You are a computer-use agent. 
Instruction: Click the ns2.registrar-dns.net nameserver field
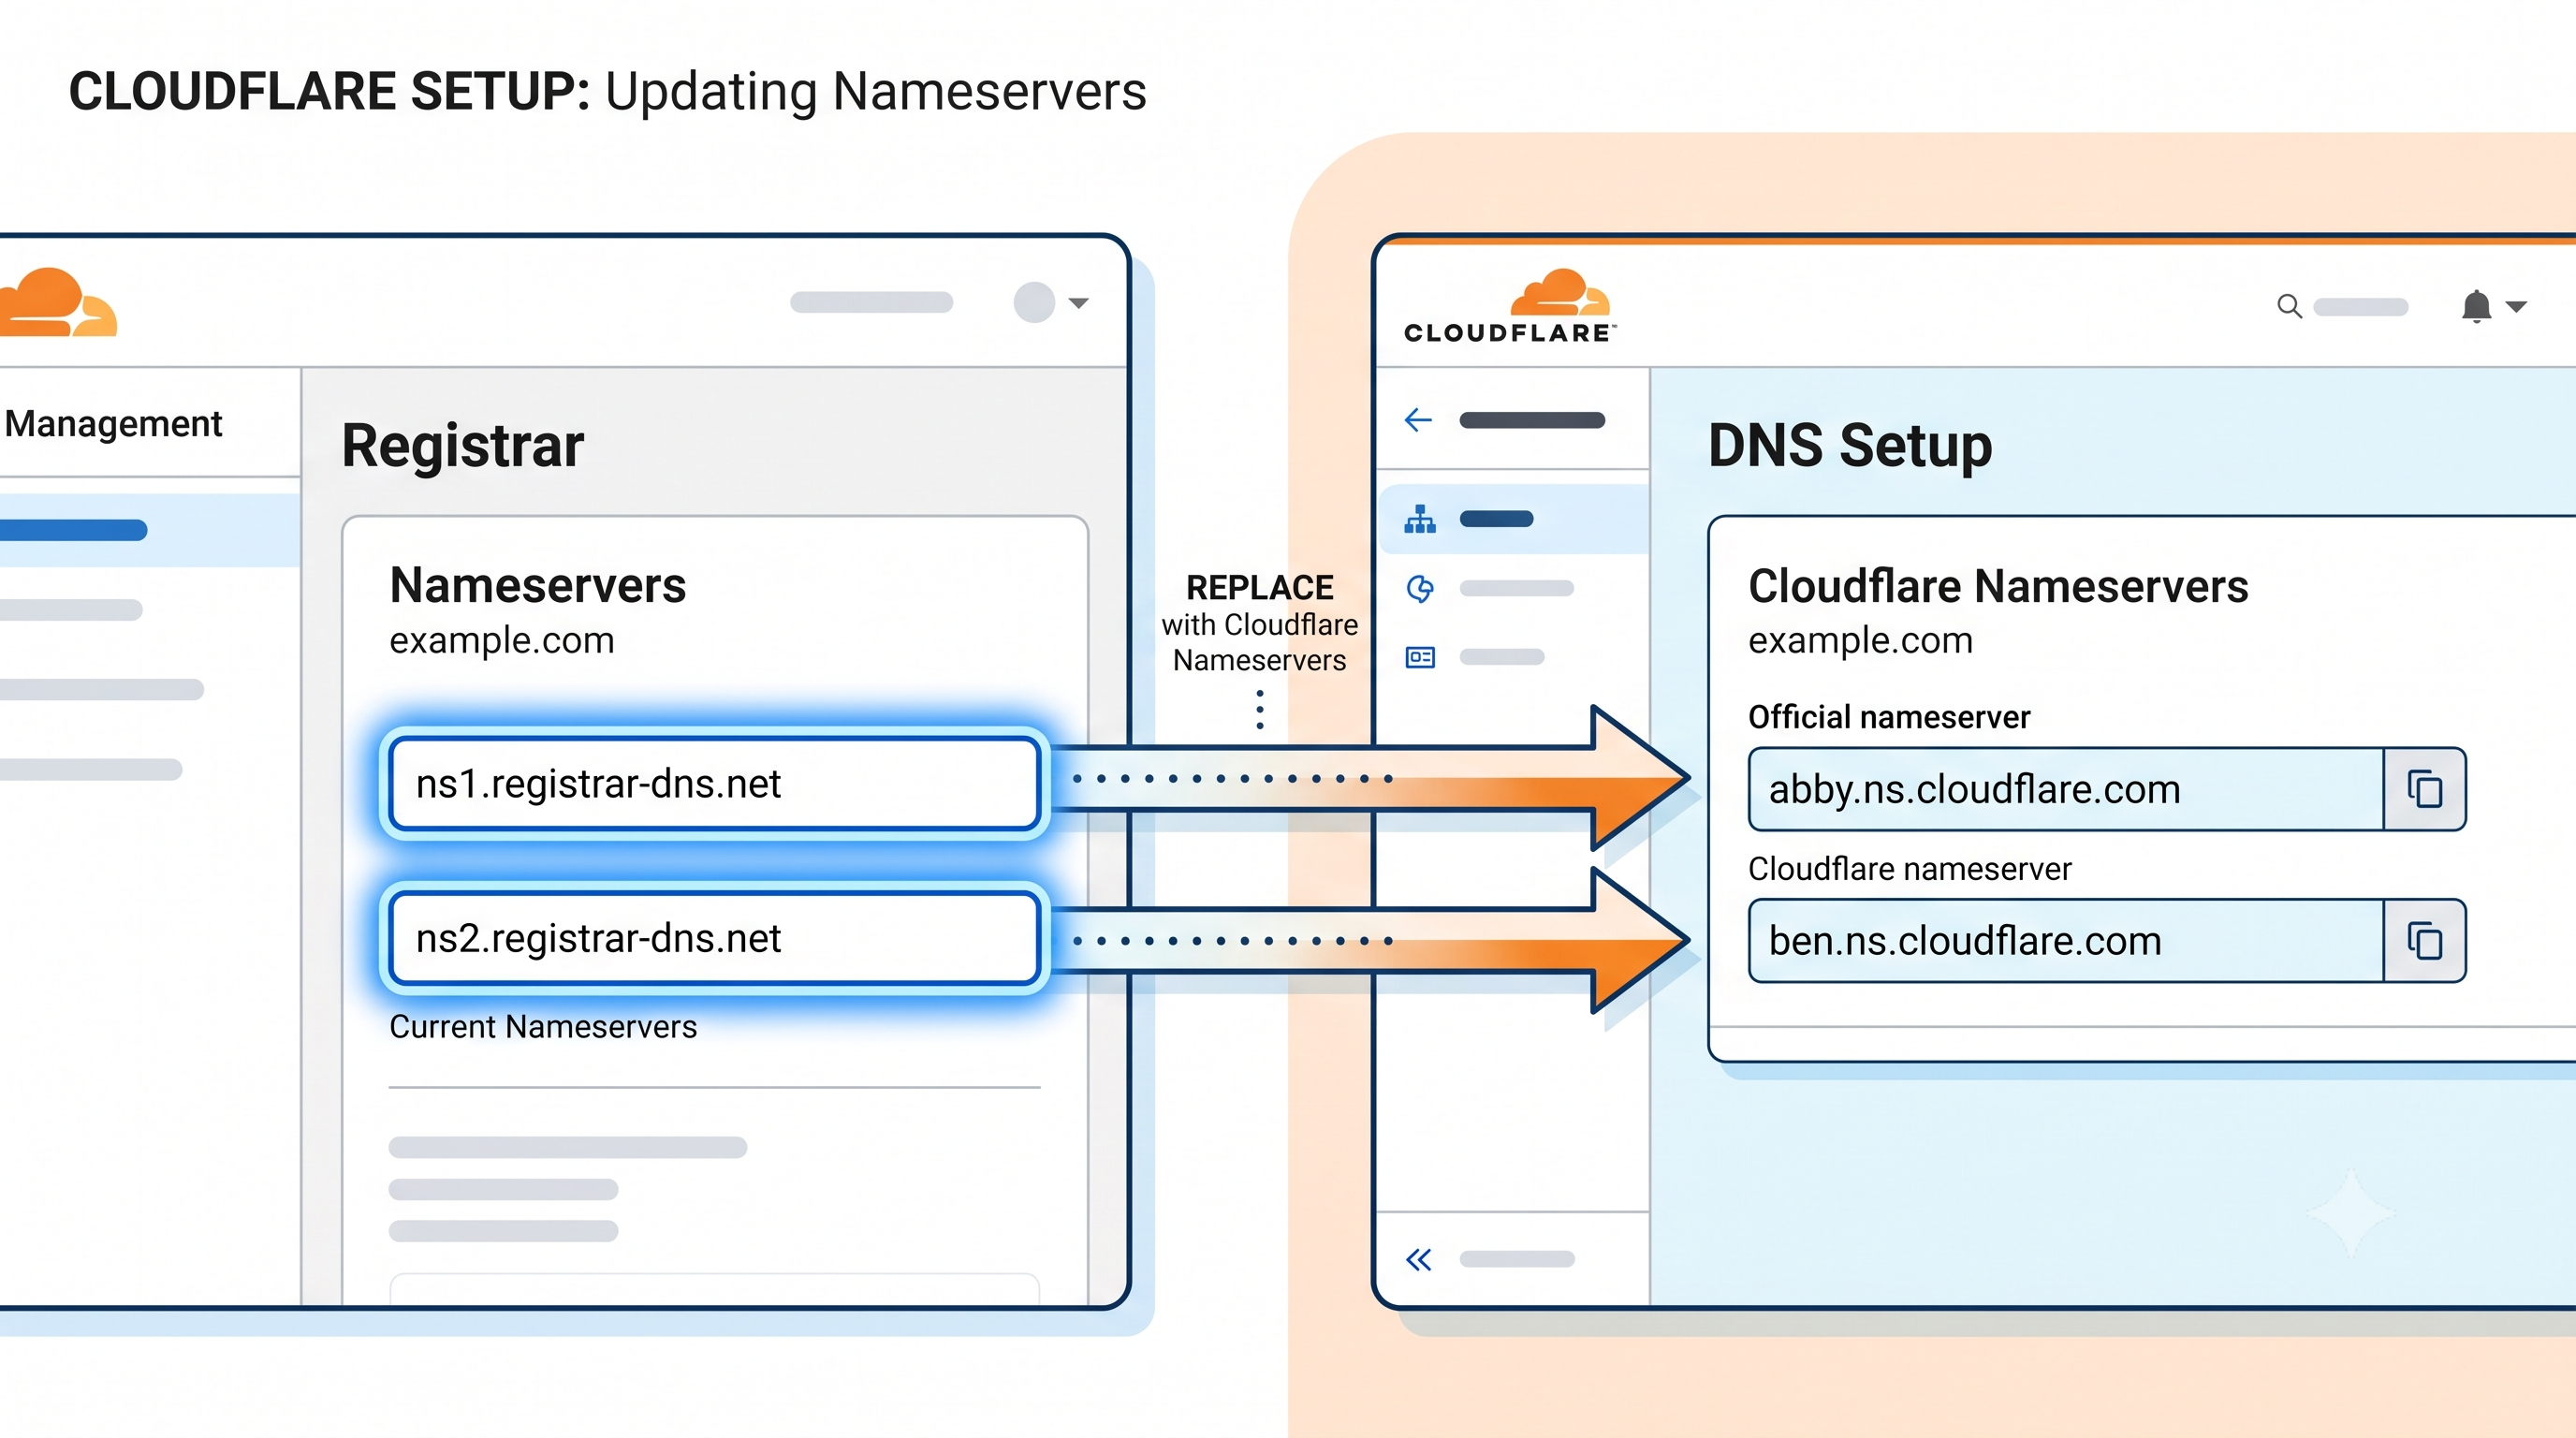[714, 938]
